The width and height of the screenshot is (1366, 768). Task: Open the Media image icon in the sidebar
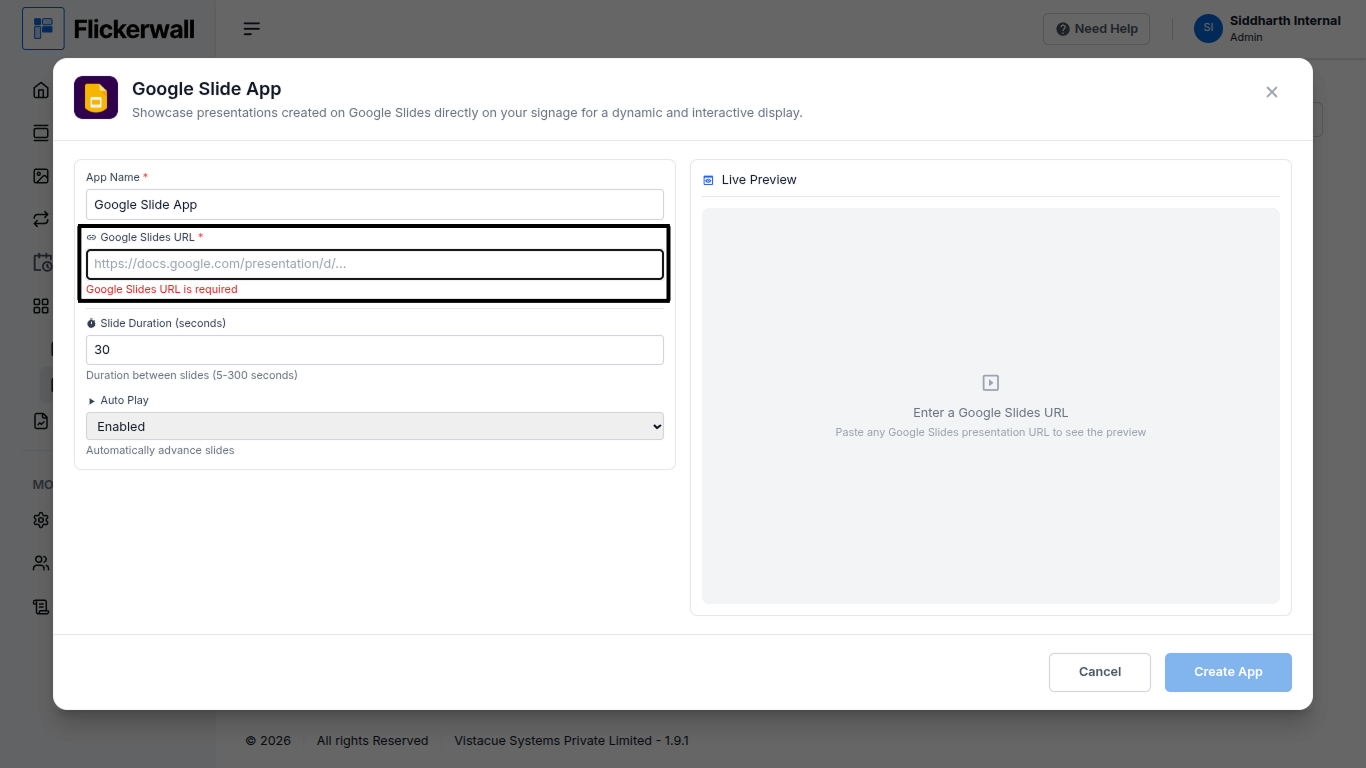coord(41,176)
